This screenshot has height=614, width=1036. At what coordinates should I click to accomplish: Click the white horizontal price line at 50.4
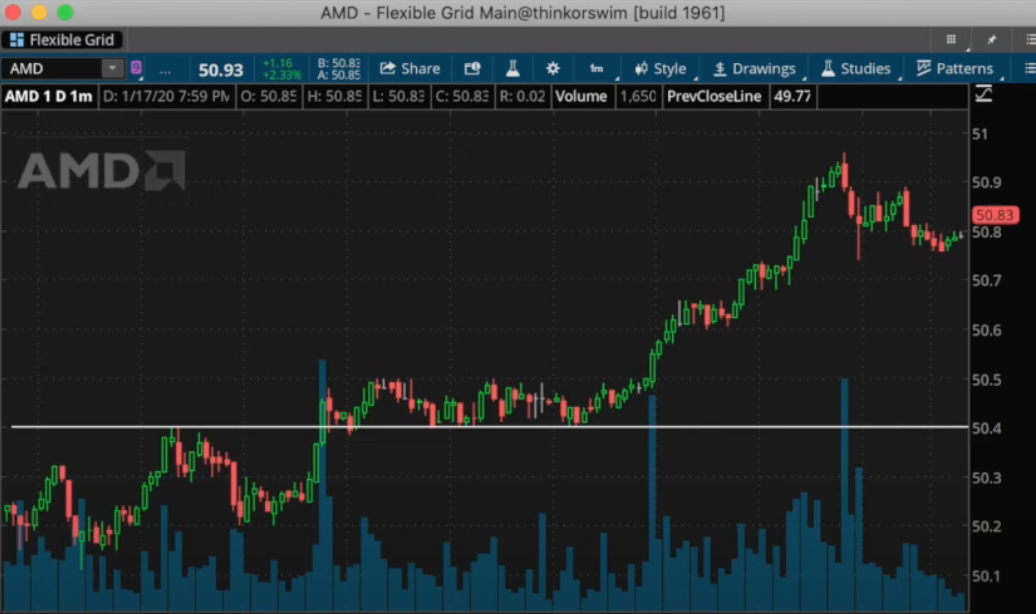pos(489,427)
